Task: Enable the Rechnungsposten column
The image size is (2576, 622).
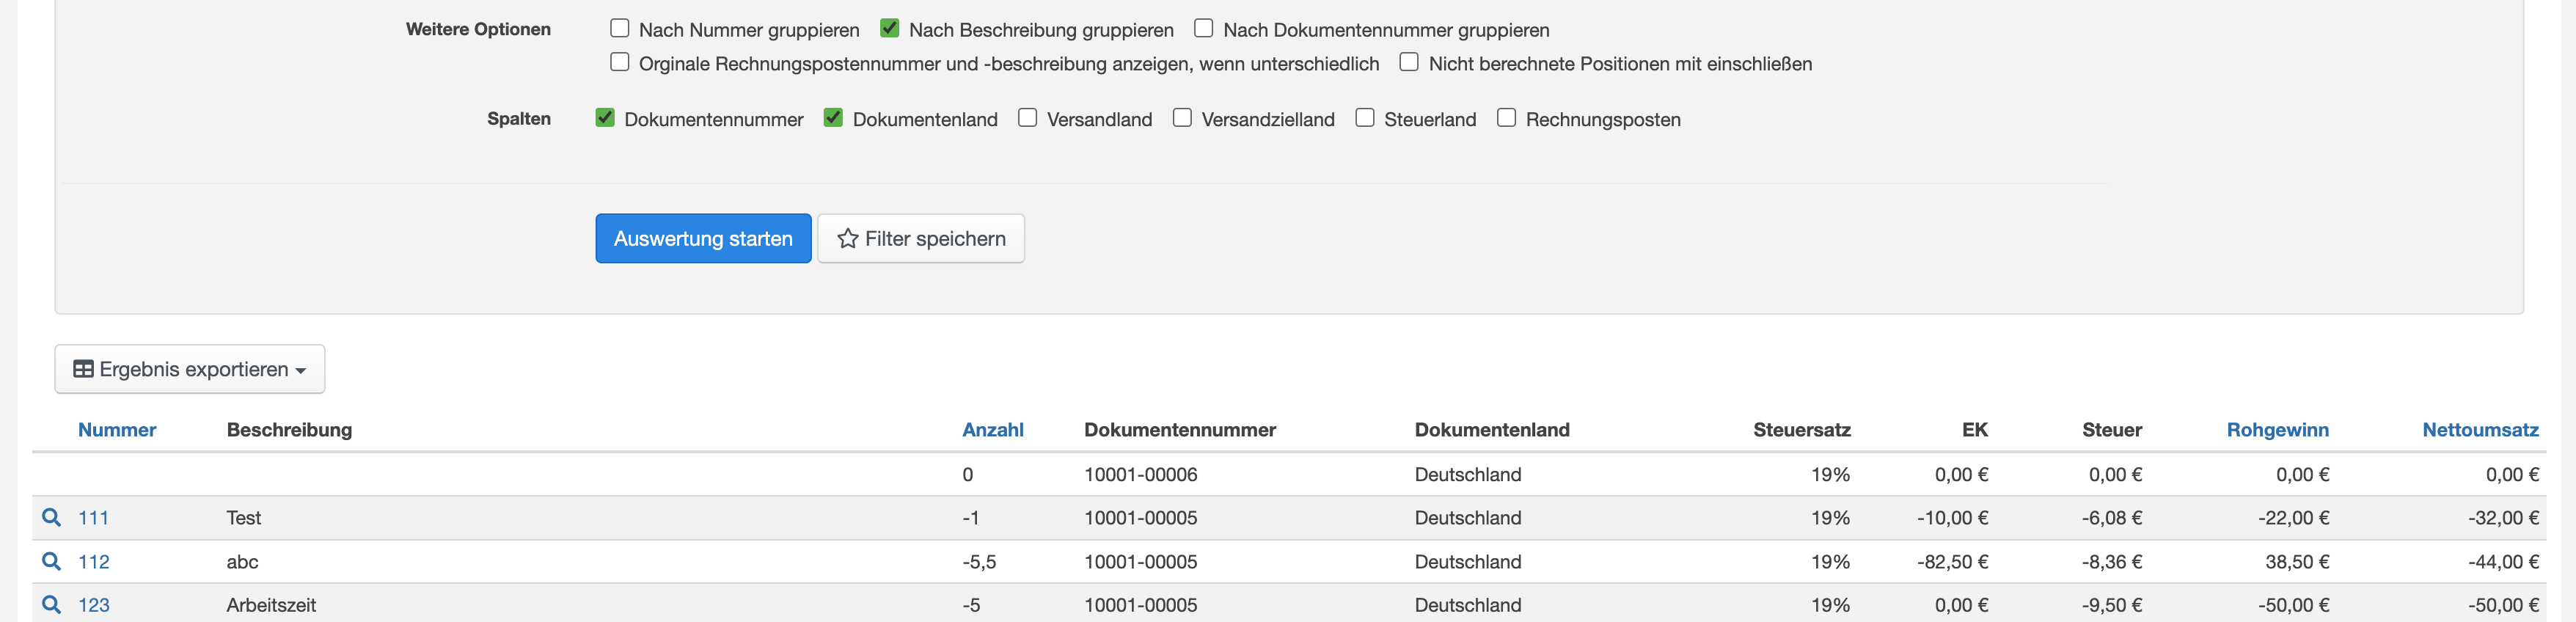Action: pyautogui.click(x=1506, y=117)
